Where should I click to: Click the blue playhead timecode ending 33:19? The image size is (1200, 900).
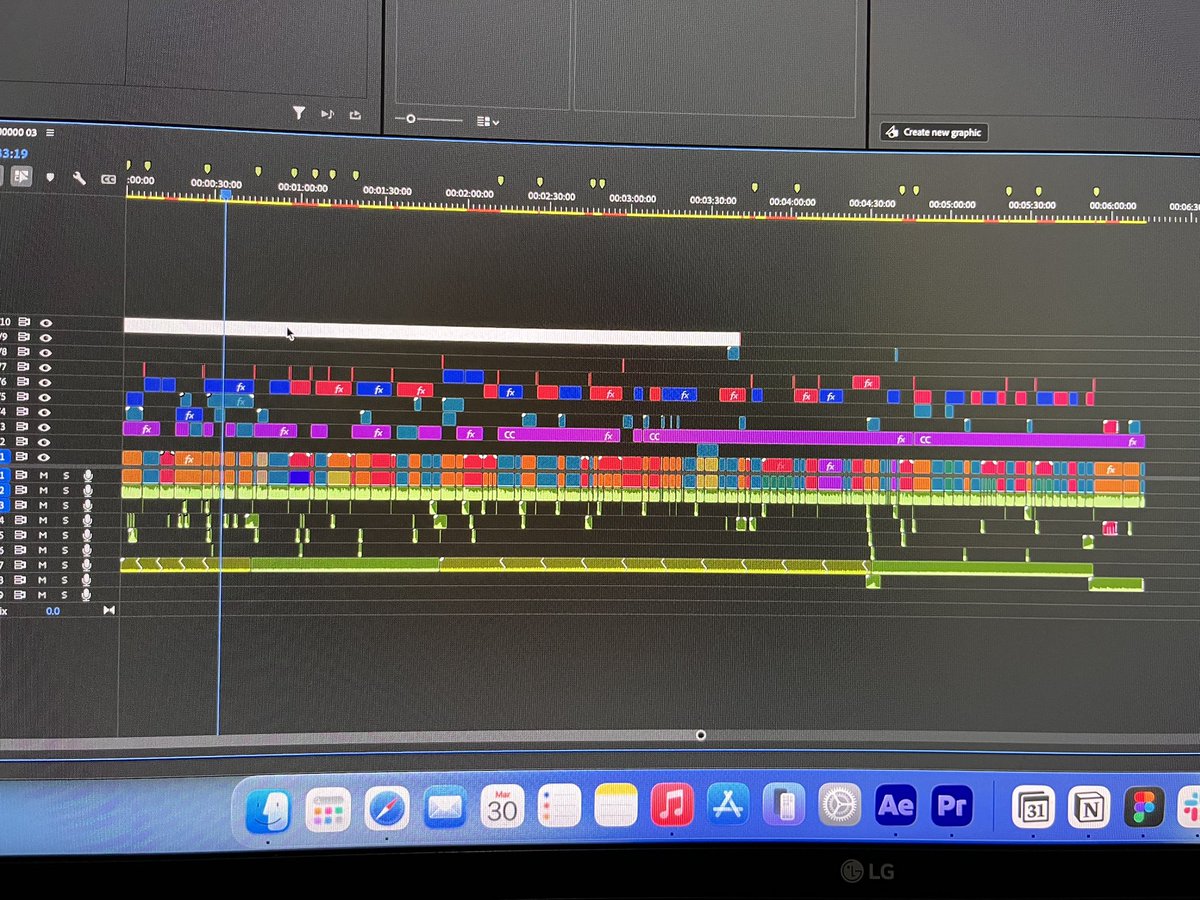[x=14, y=154]
